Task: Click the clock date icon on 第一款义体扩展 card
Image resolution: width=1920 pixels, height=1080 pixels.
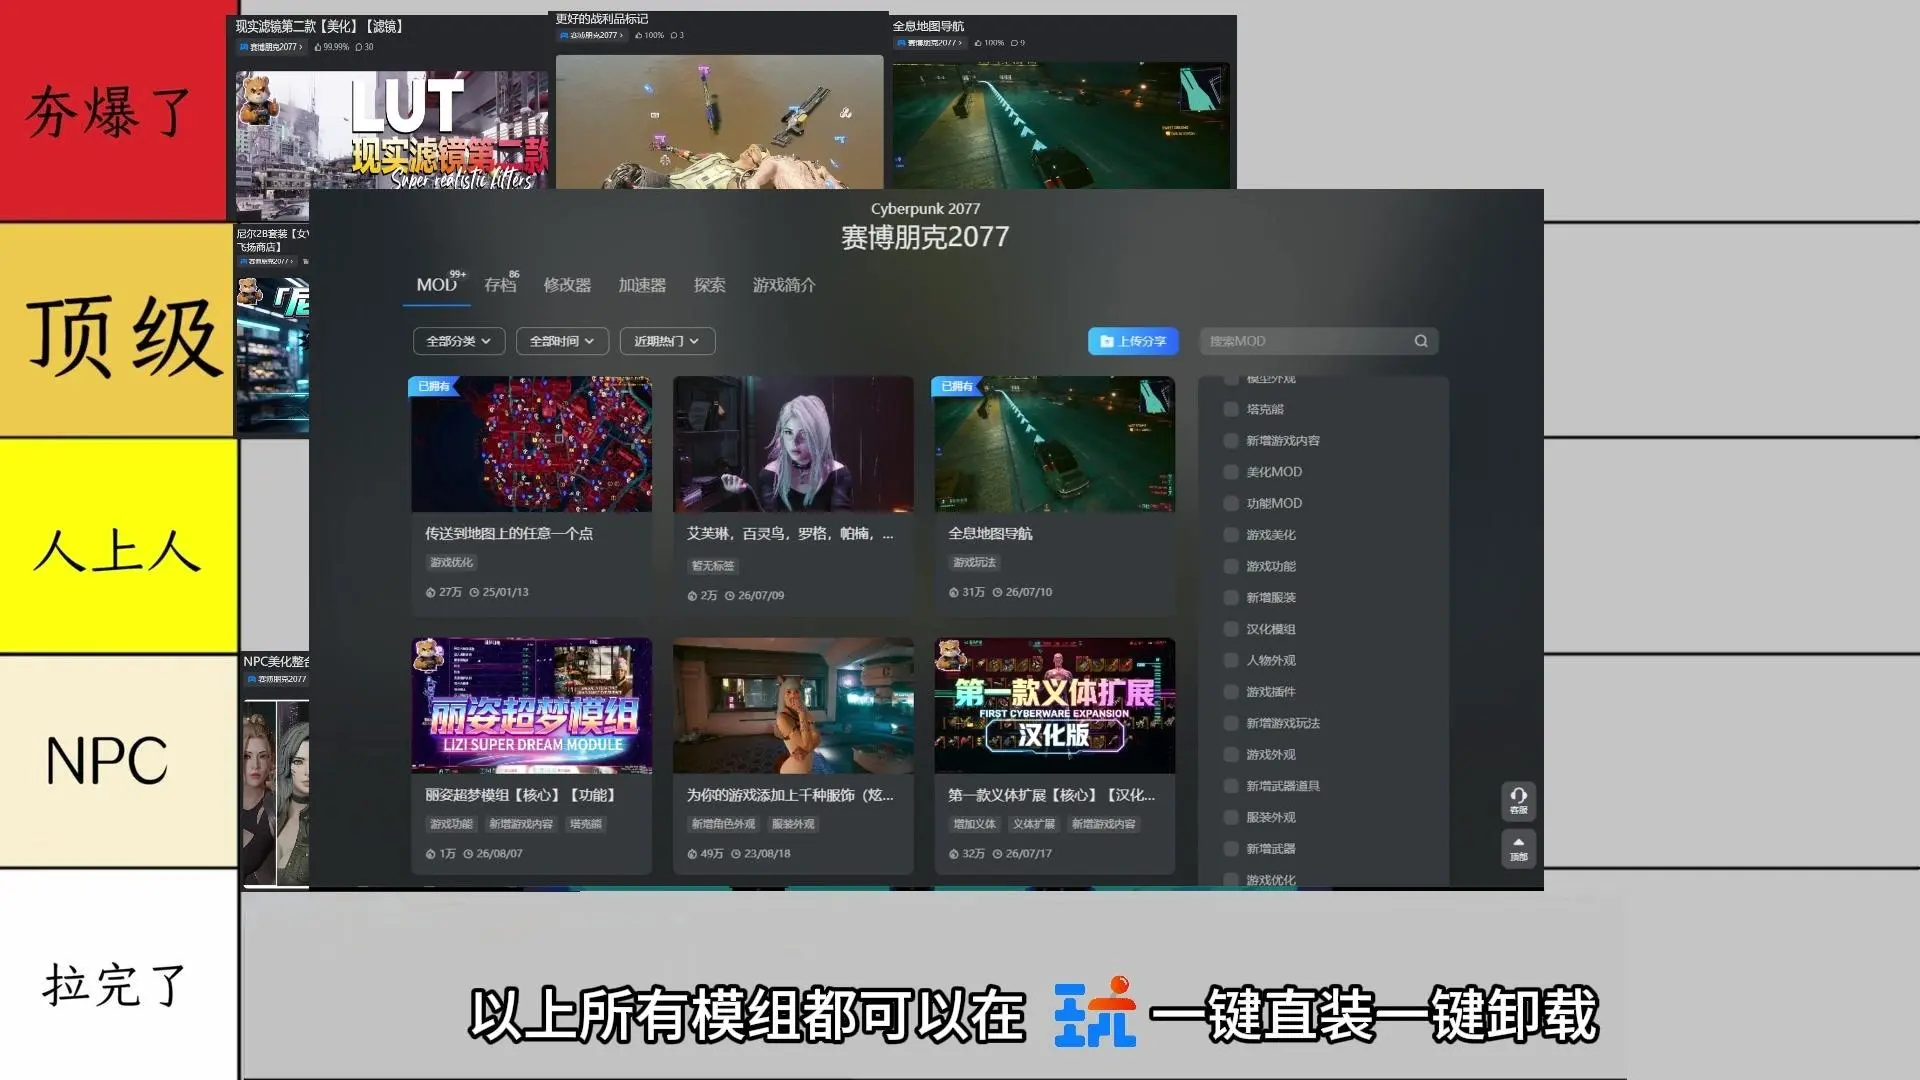Action: click(997, 854)
